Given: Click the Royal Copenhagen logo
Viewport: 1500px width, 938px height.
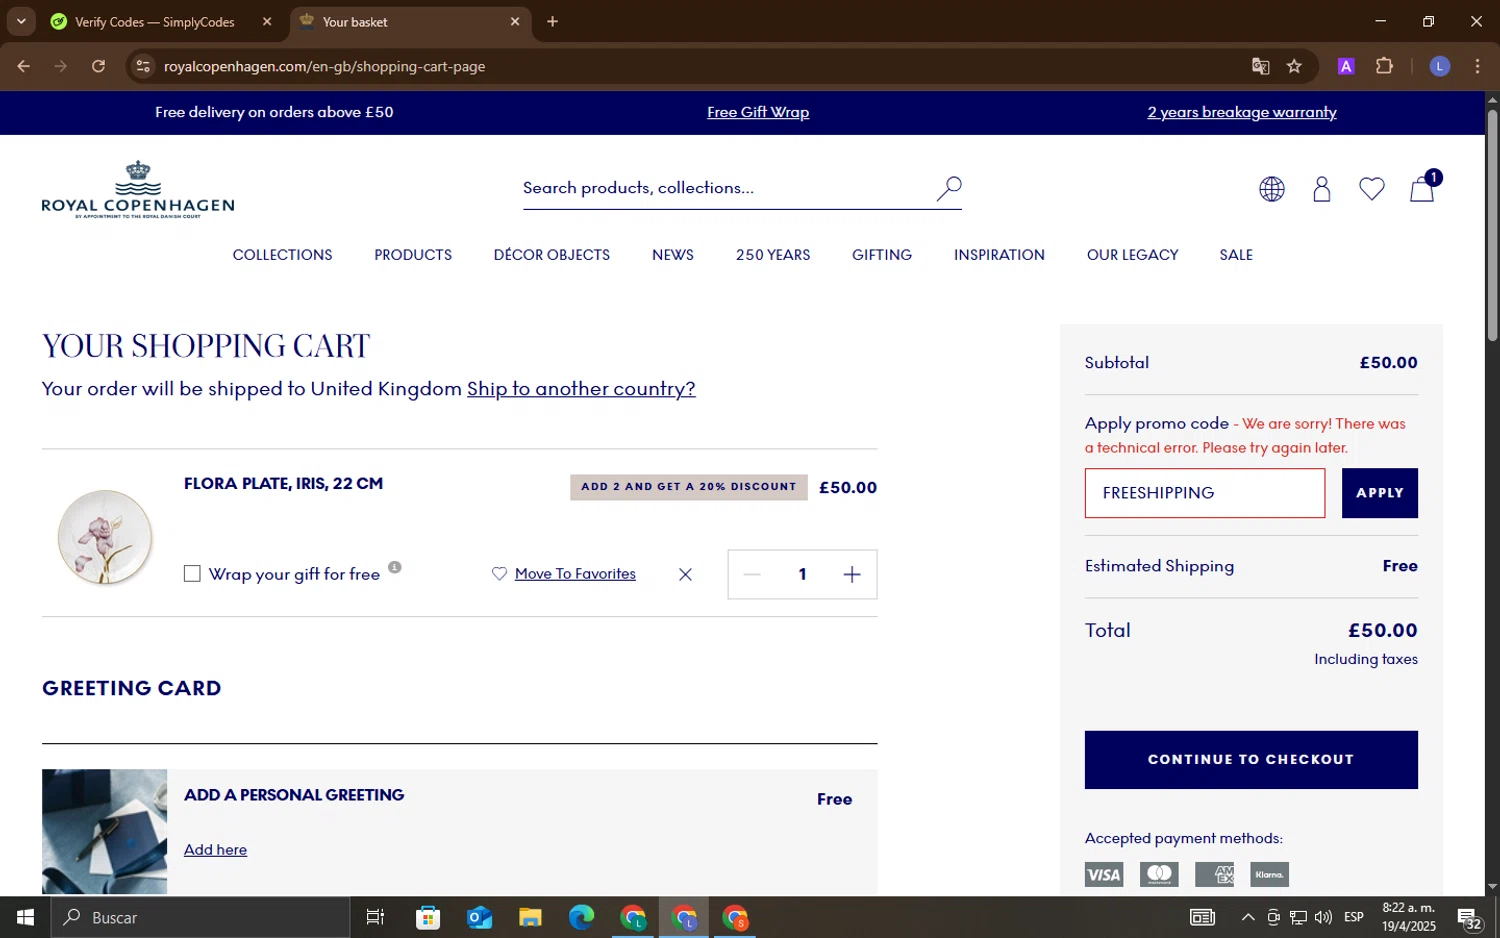Looking at the screenshot, I should pyautogui.click(x=138, y=189).
